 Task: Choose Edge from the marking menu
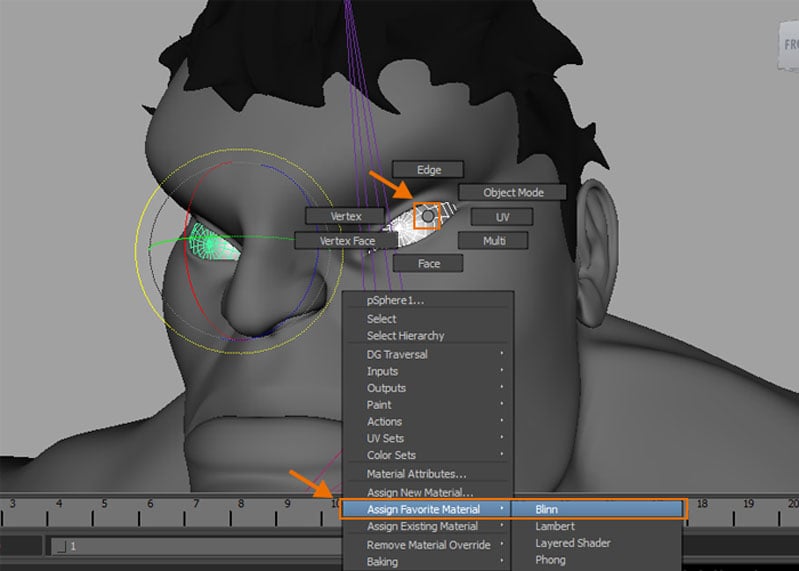428,170
